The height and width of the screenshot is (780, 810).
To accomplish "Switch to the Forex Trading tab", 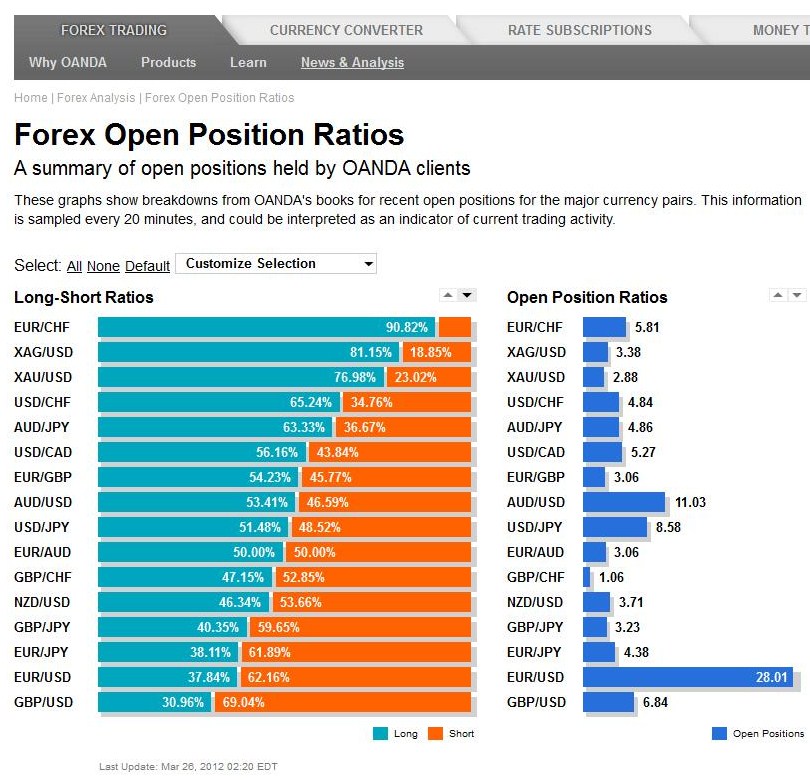I will (x=114, y=30).
